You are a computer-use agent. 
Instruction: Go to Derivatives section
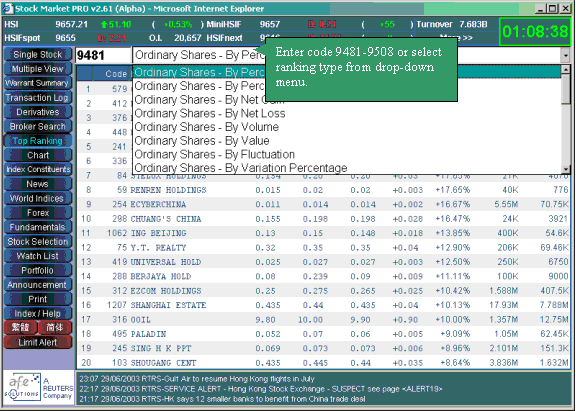37,112
